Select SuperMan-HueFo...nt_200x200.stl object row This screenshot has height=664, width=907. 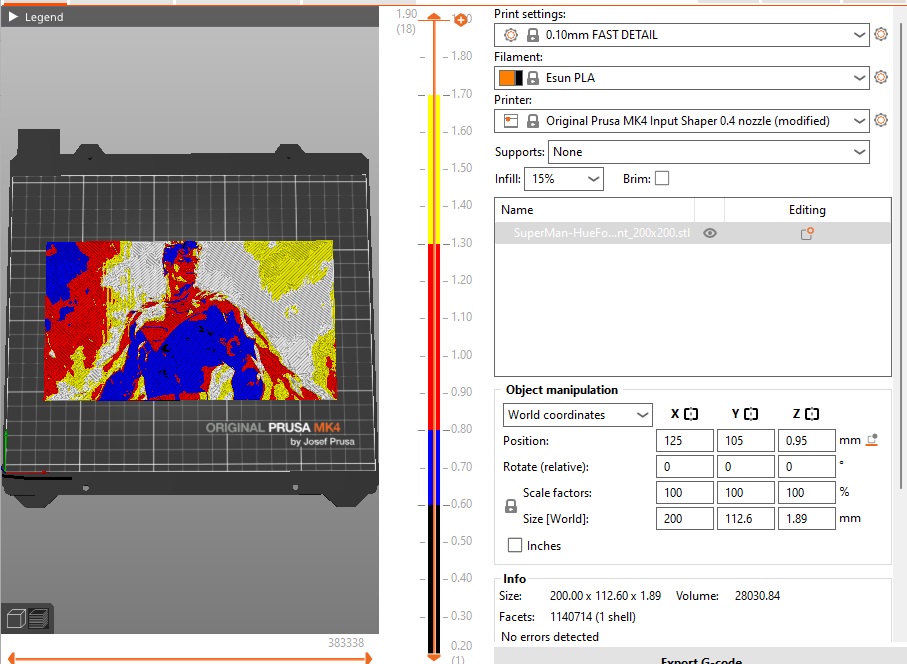tap(692, 233)
